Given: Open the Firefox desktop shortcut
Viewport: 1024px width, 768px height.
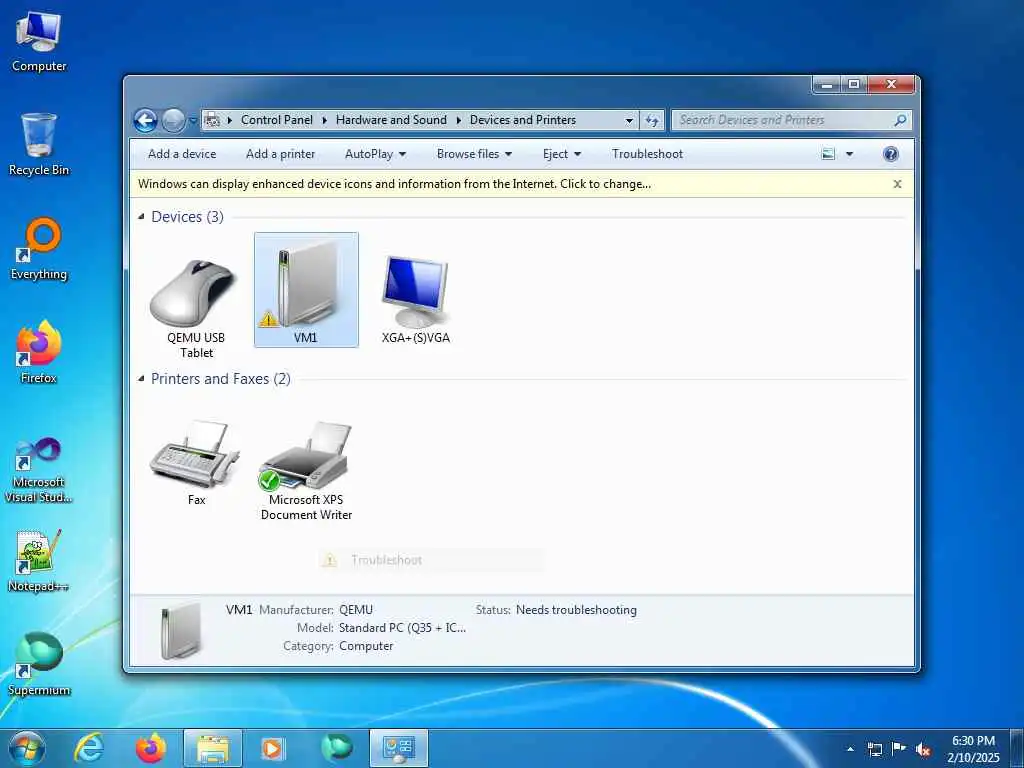Looking at the screenshot, I should click(x=39, y=352).
